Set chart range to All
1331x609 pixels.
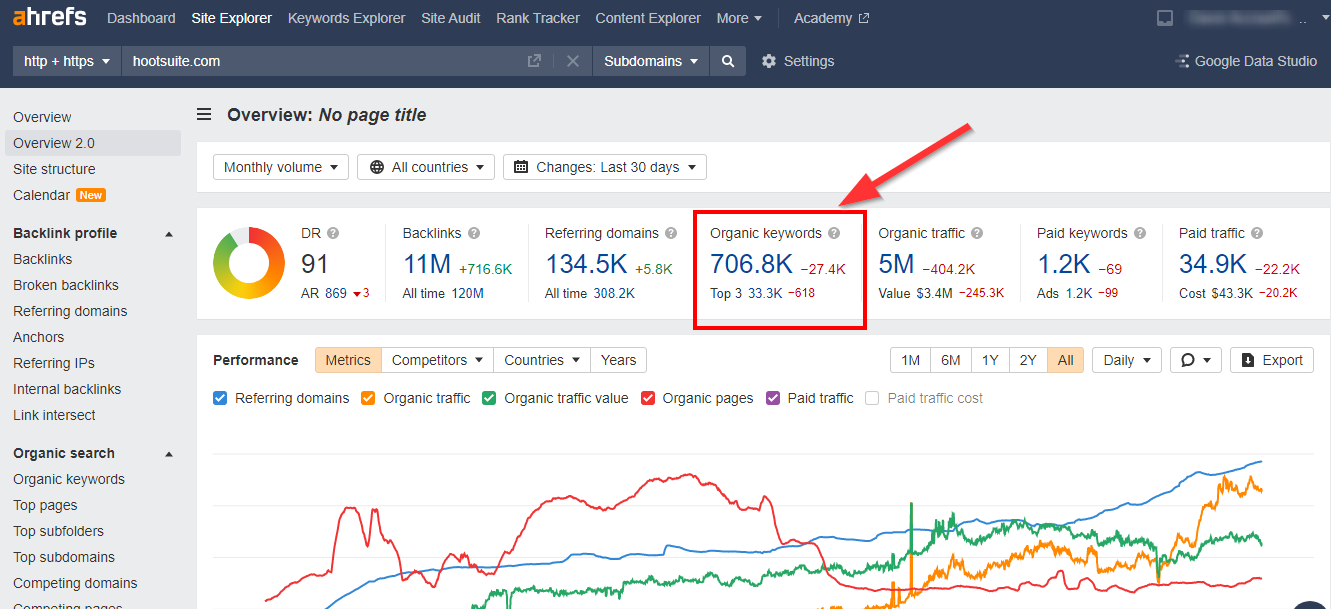click(x=1066, y=360)
